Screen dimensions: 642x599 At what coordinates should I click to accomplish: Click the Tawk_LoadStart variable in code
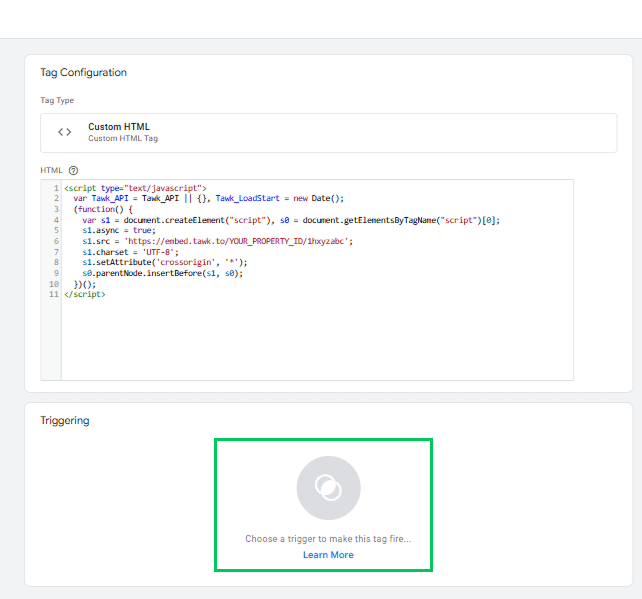click(x=247, y=198)
